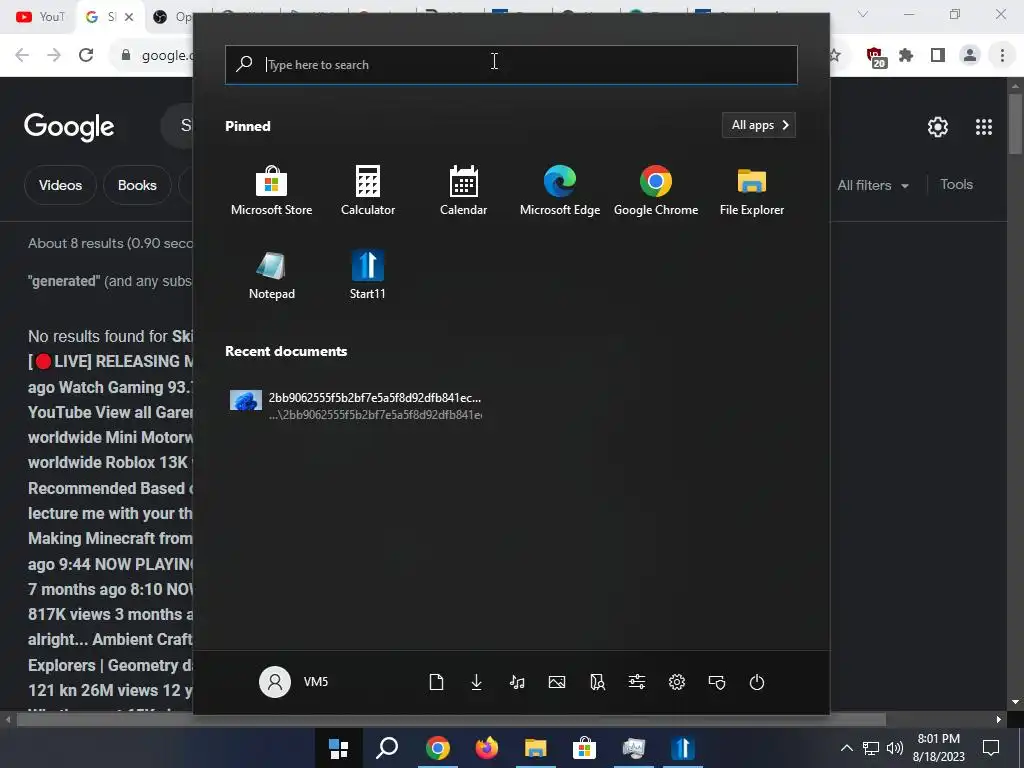Switch to the OBS tab in Chrome
The width and height of the screenshot is (1024, 768).
coord(170,17)
